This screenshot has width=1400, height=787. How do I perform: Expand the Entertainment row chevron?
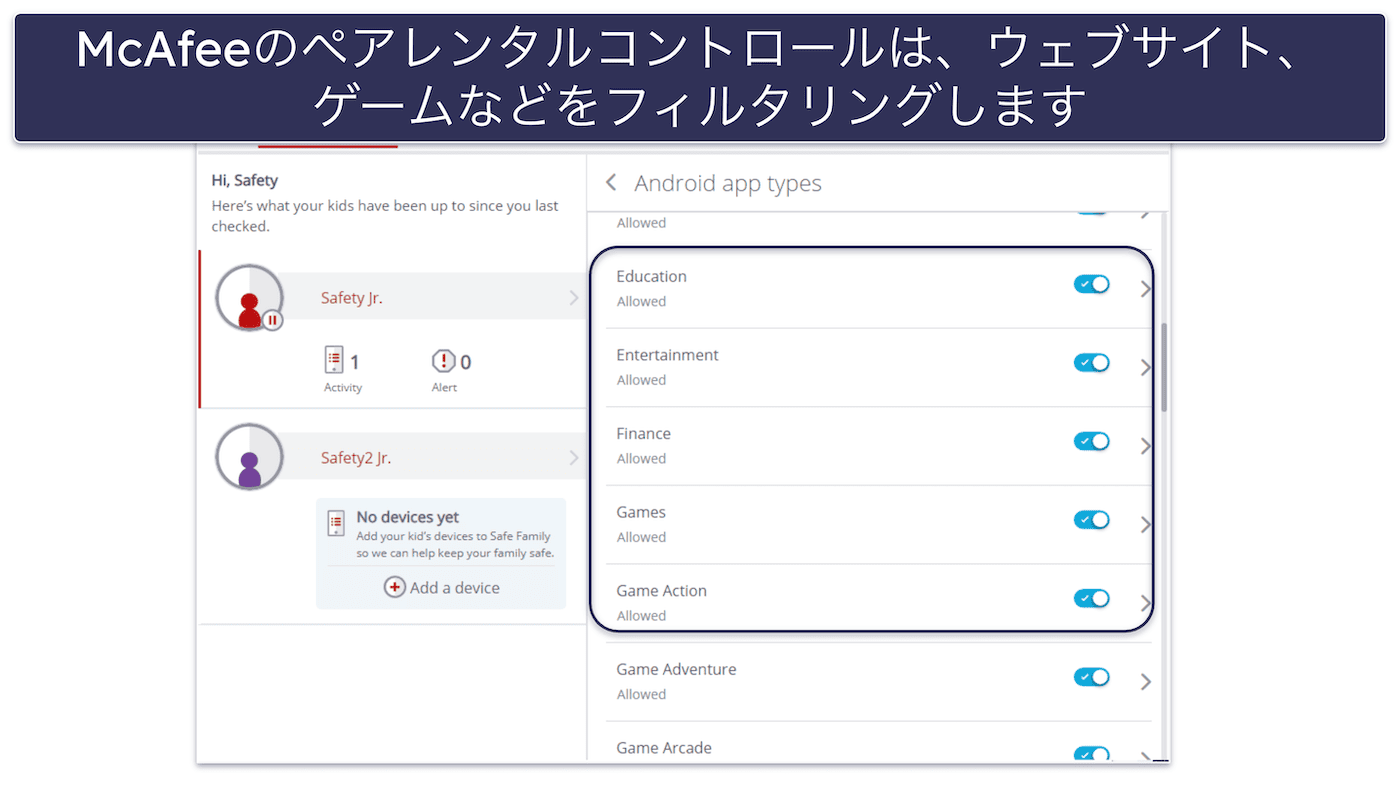click(x=1146, y=367)
